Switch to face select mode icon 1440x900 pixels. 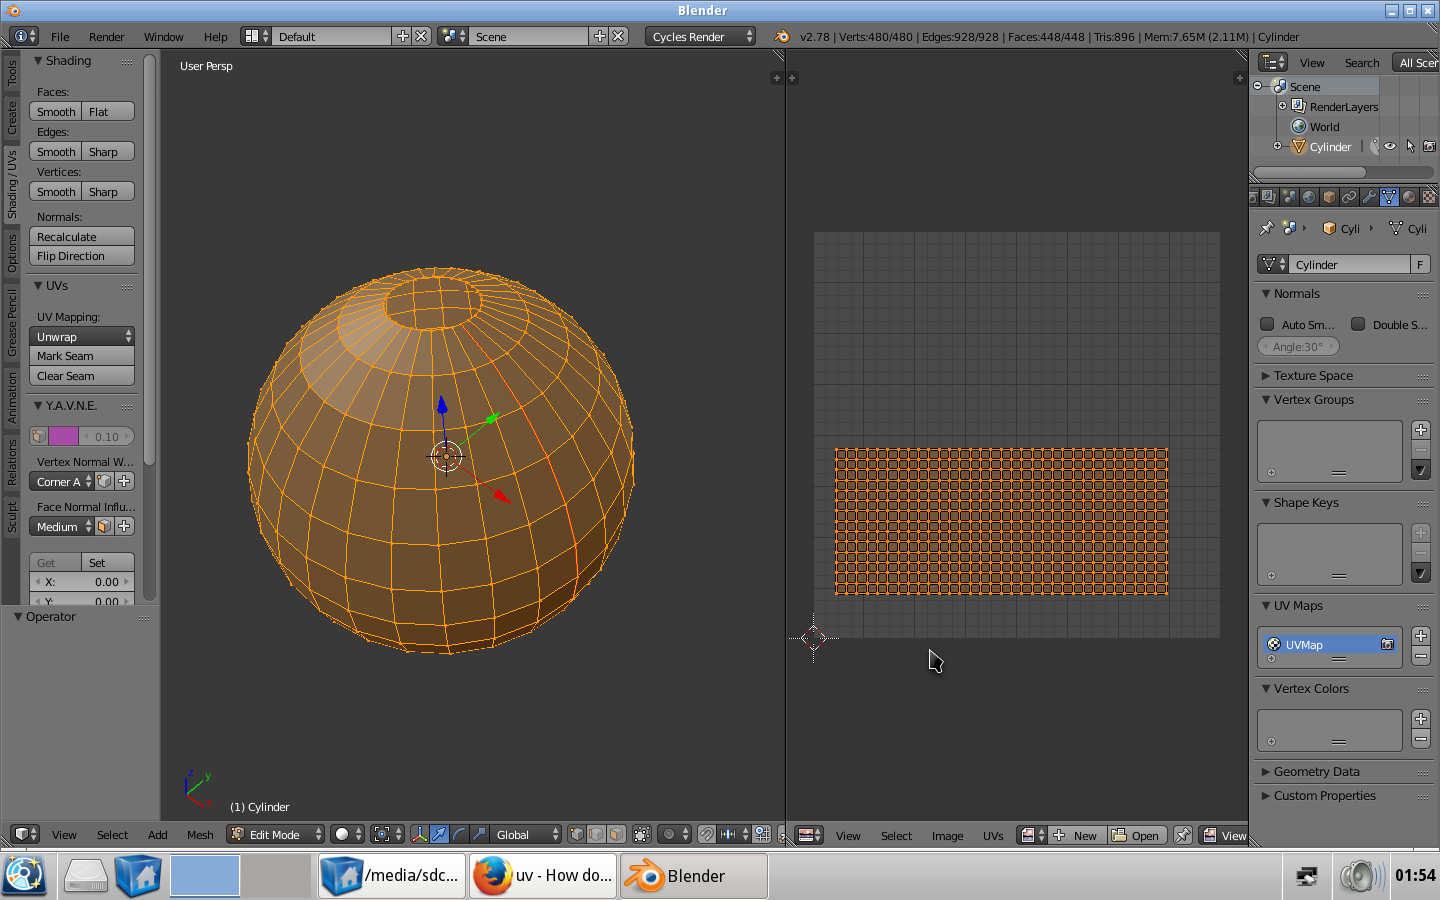pyautogui.click(x=616, y=834)
